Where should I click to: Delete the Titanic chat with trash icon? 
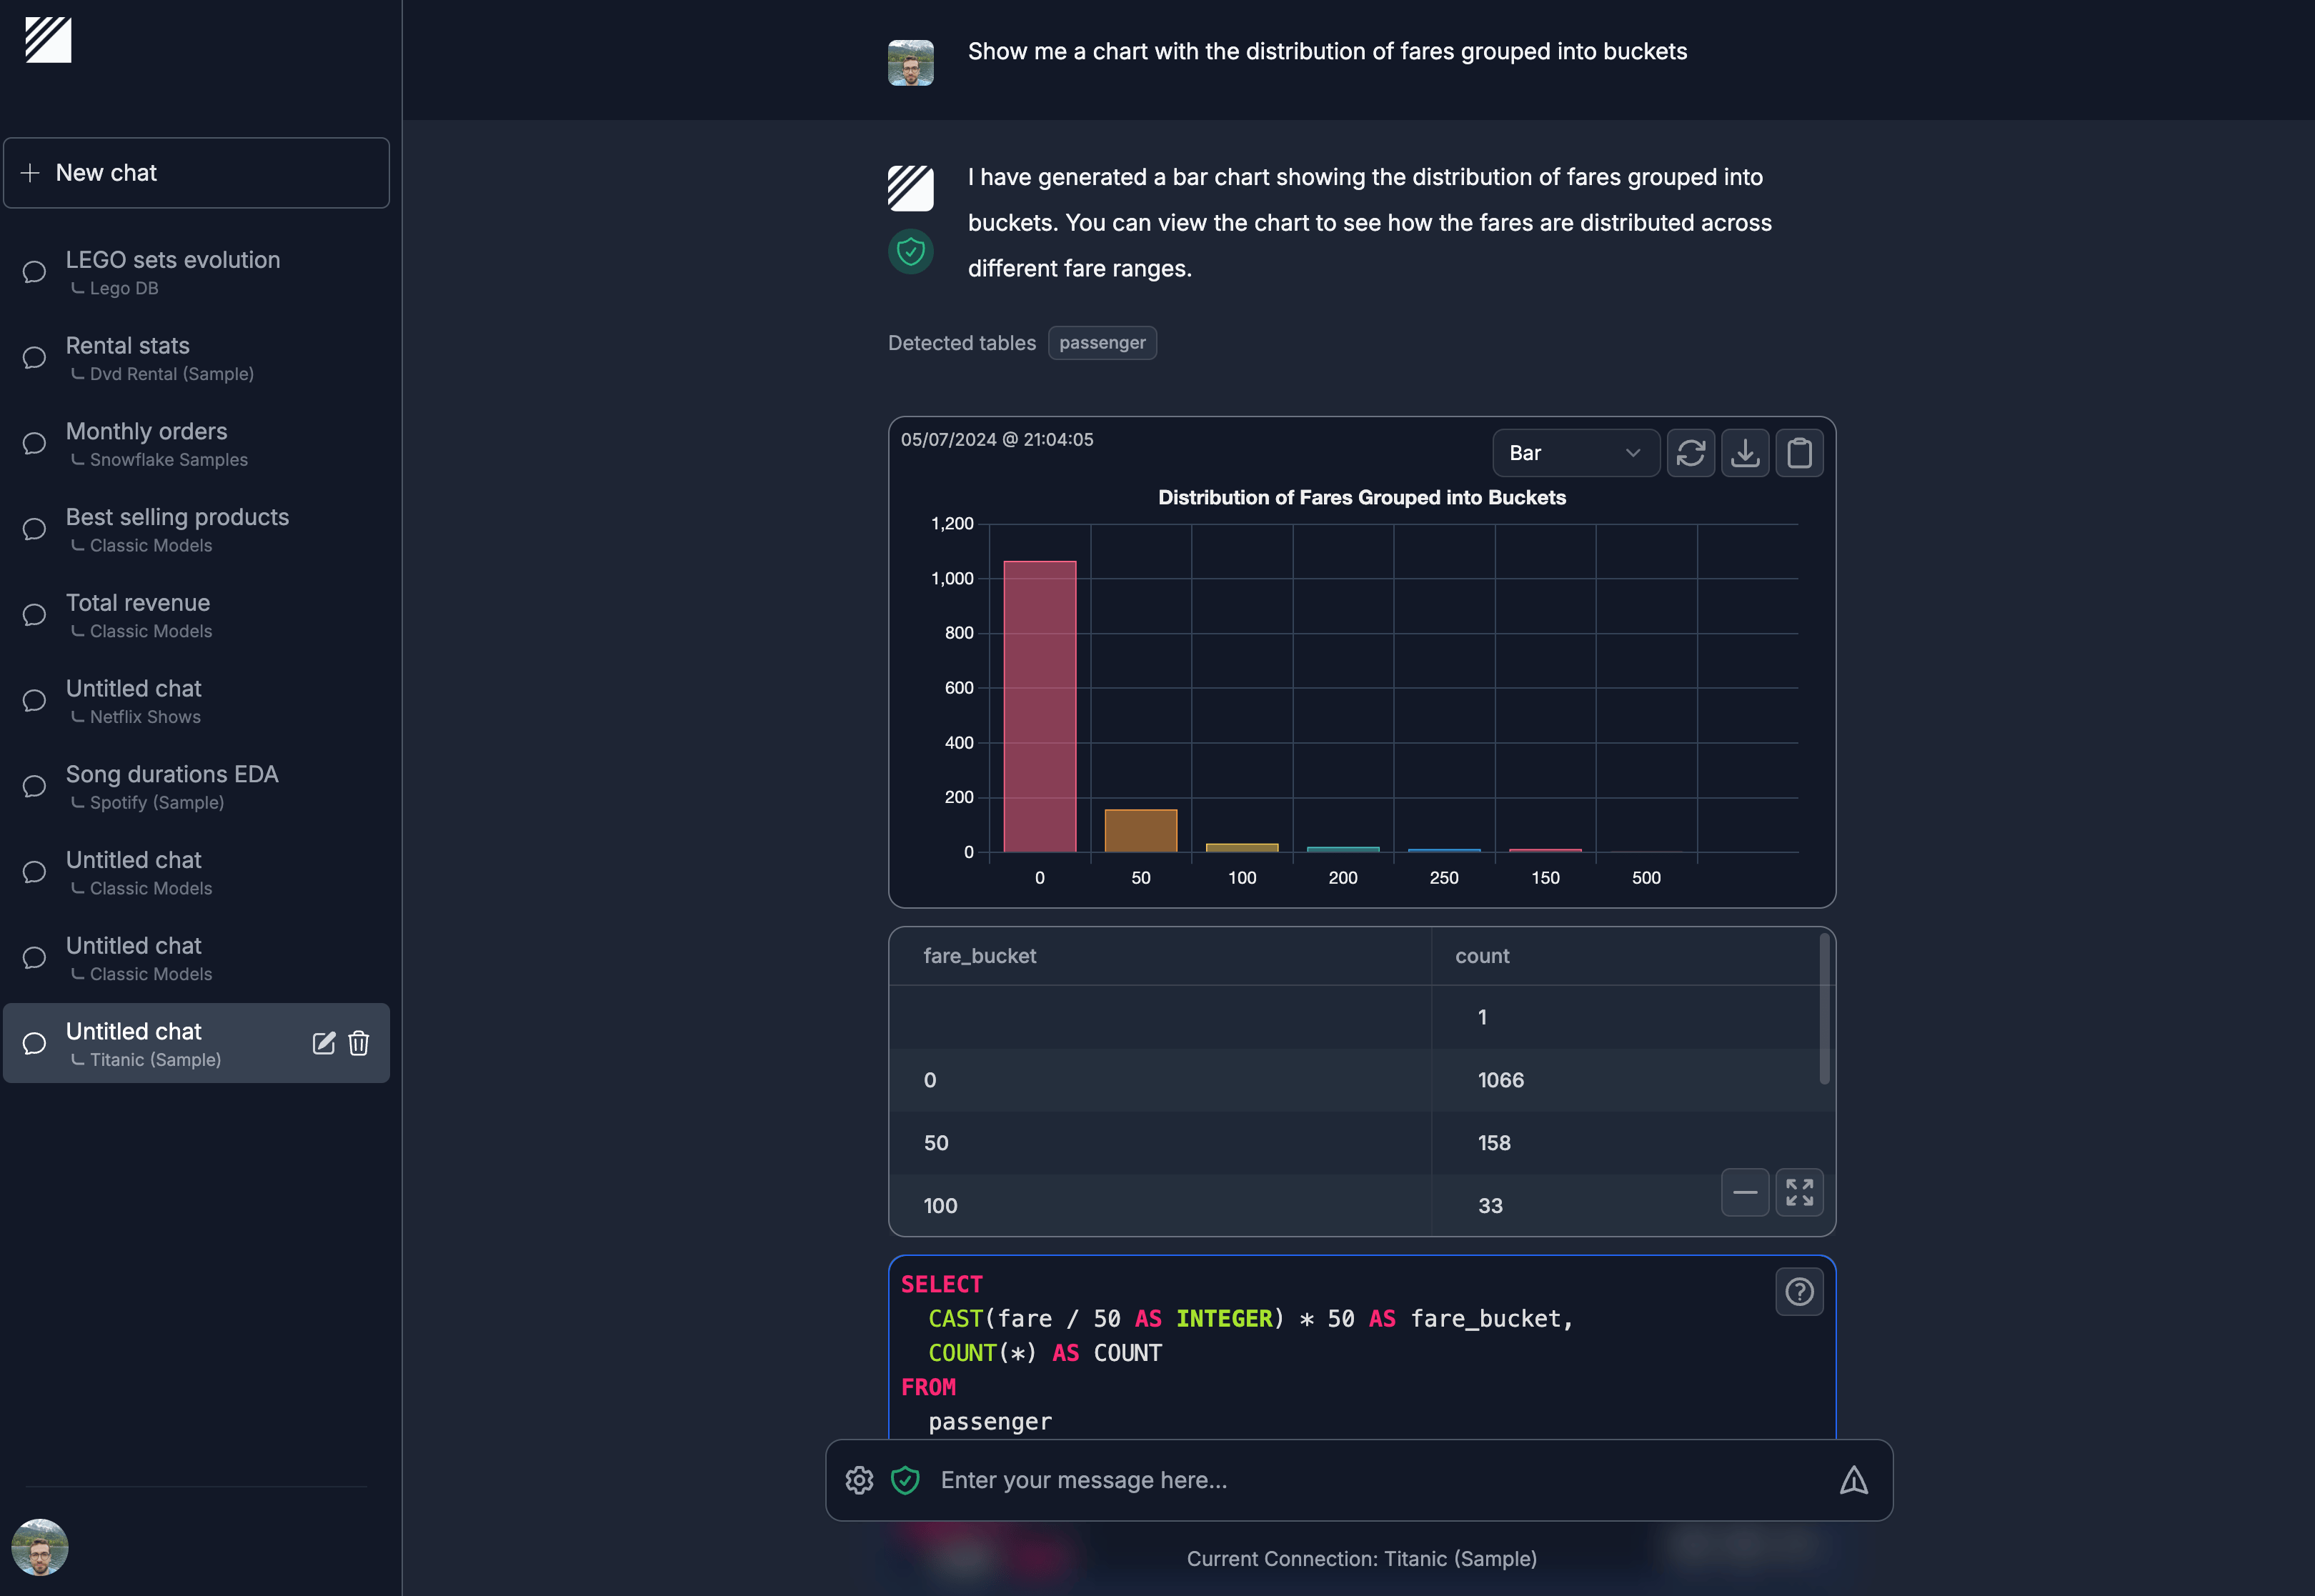click(x=358, y=1043)
